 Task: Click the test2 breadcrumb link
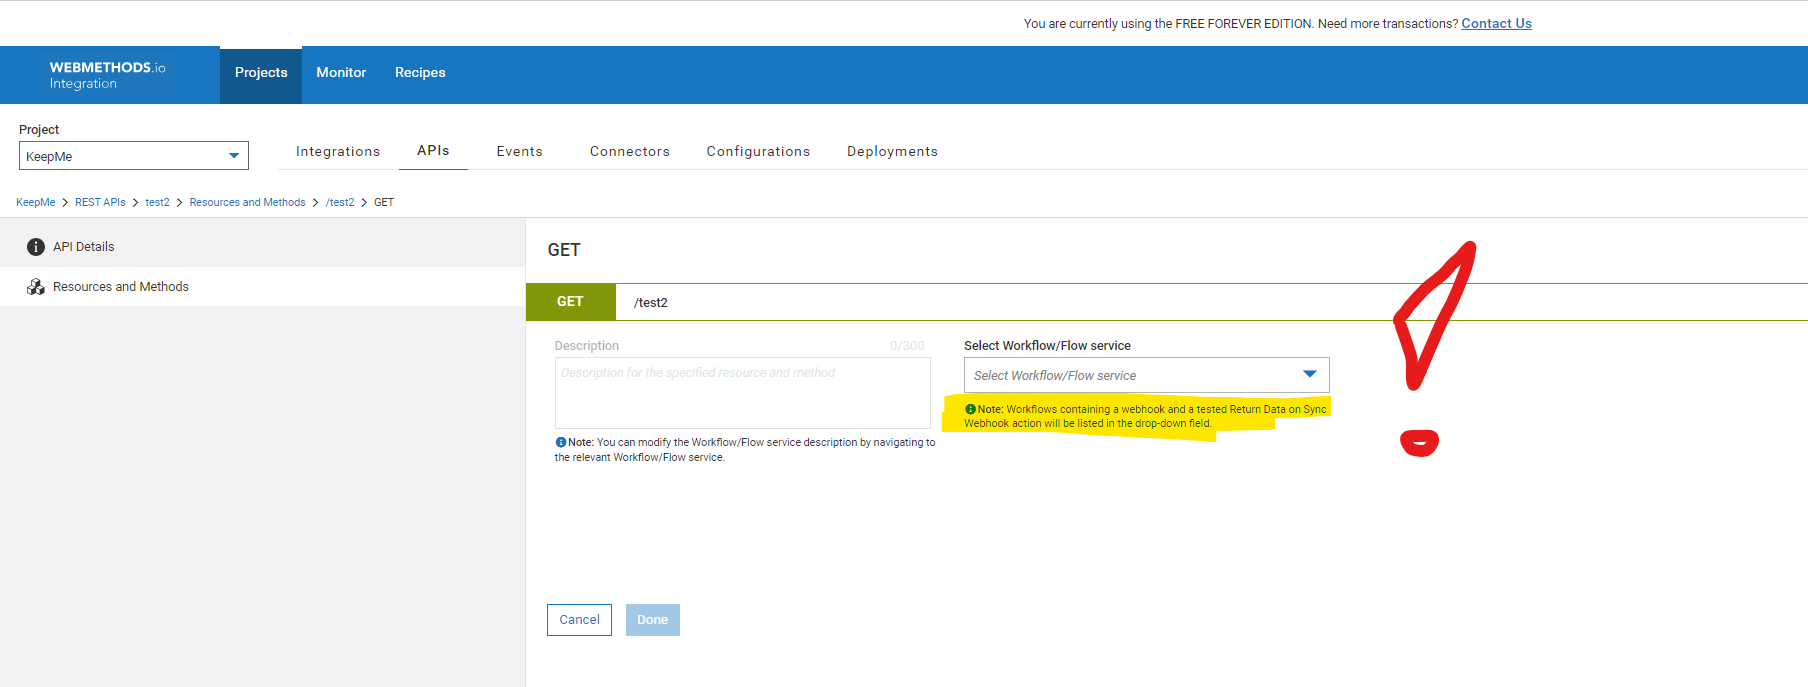pos(157,202)
